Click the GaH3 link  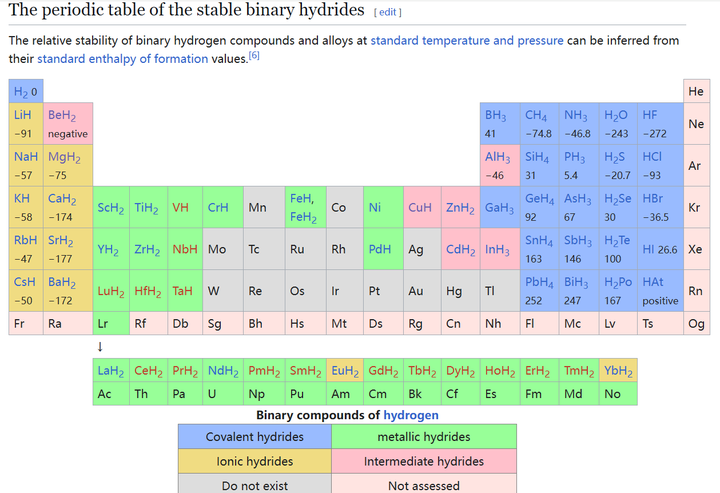click(497, 208)
